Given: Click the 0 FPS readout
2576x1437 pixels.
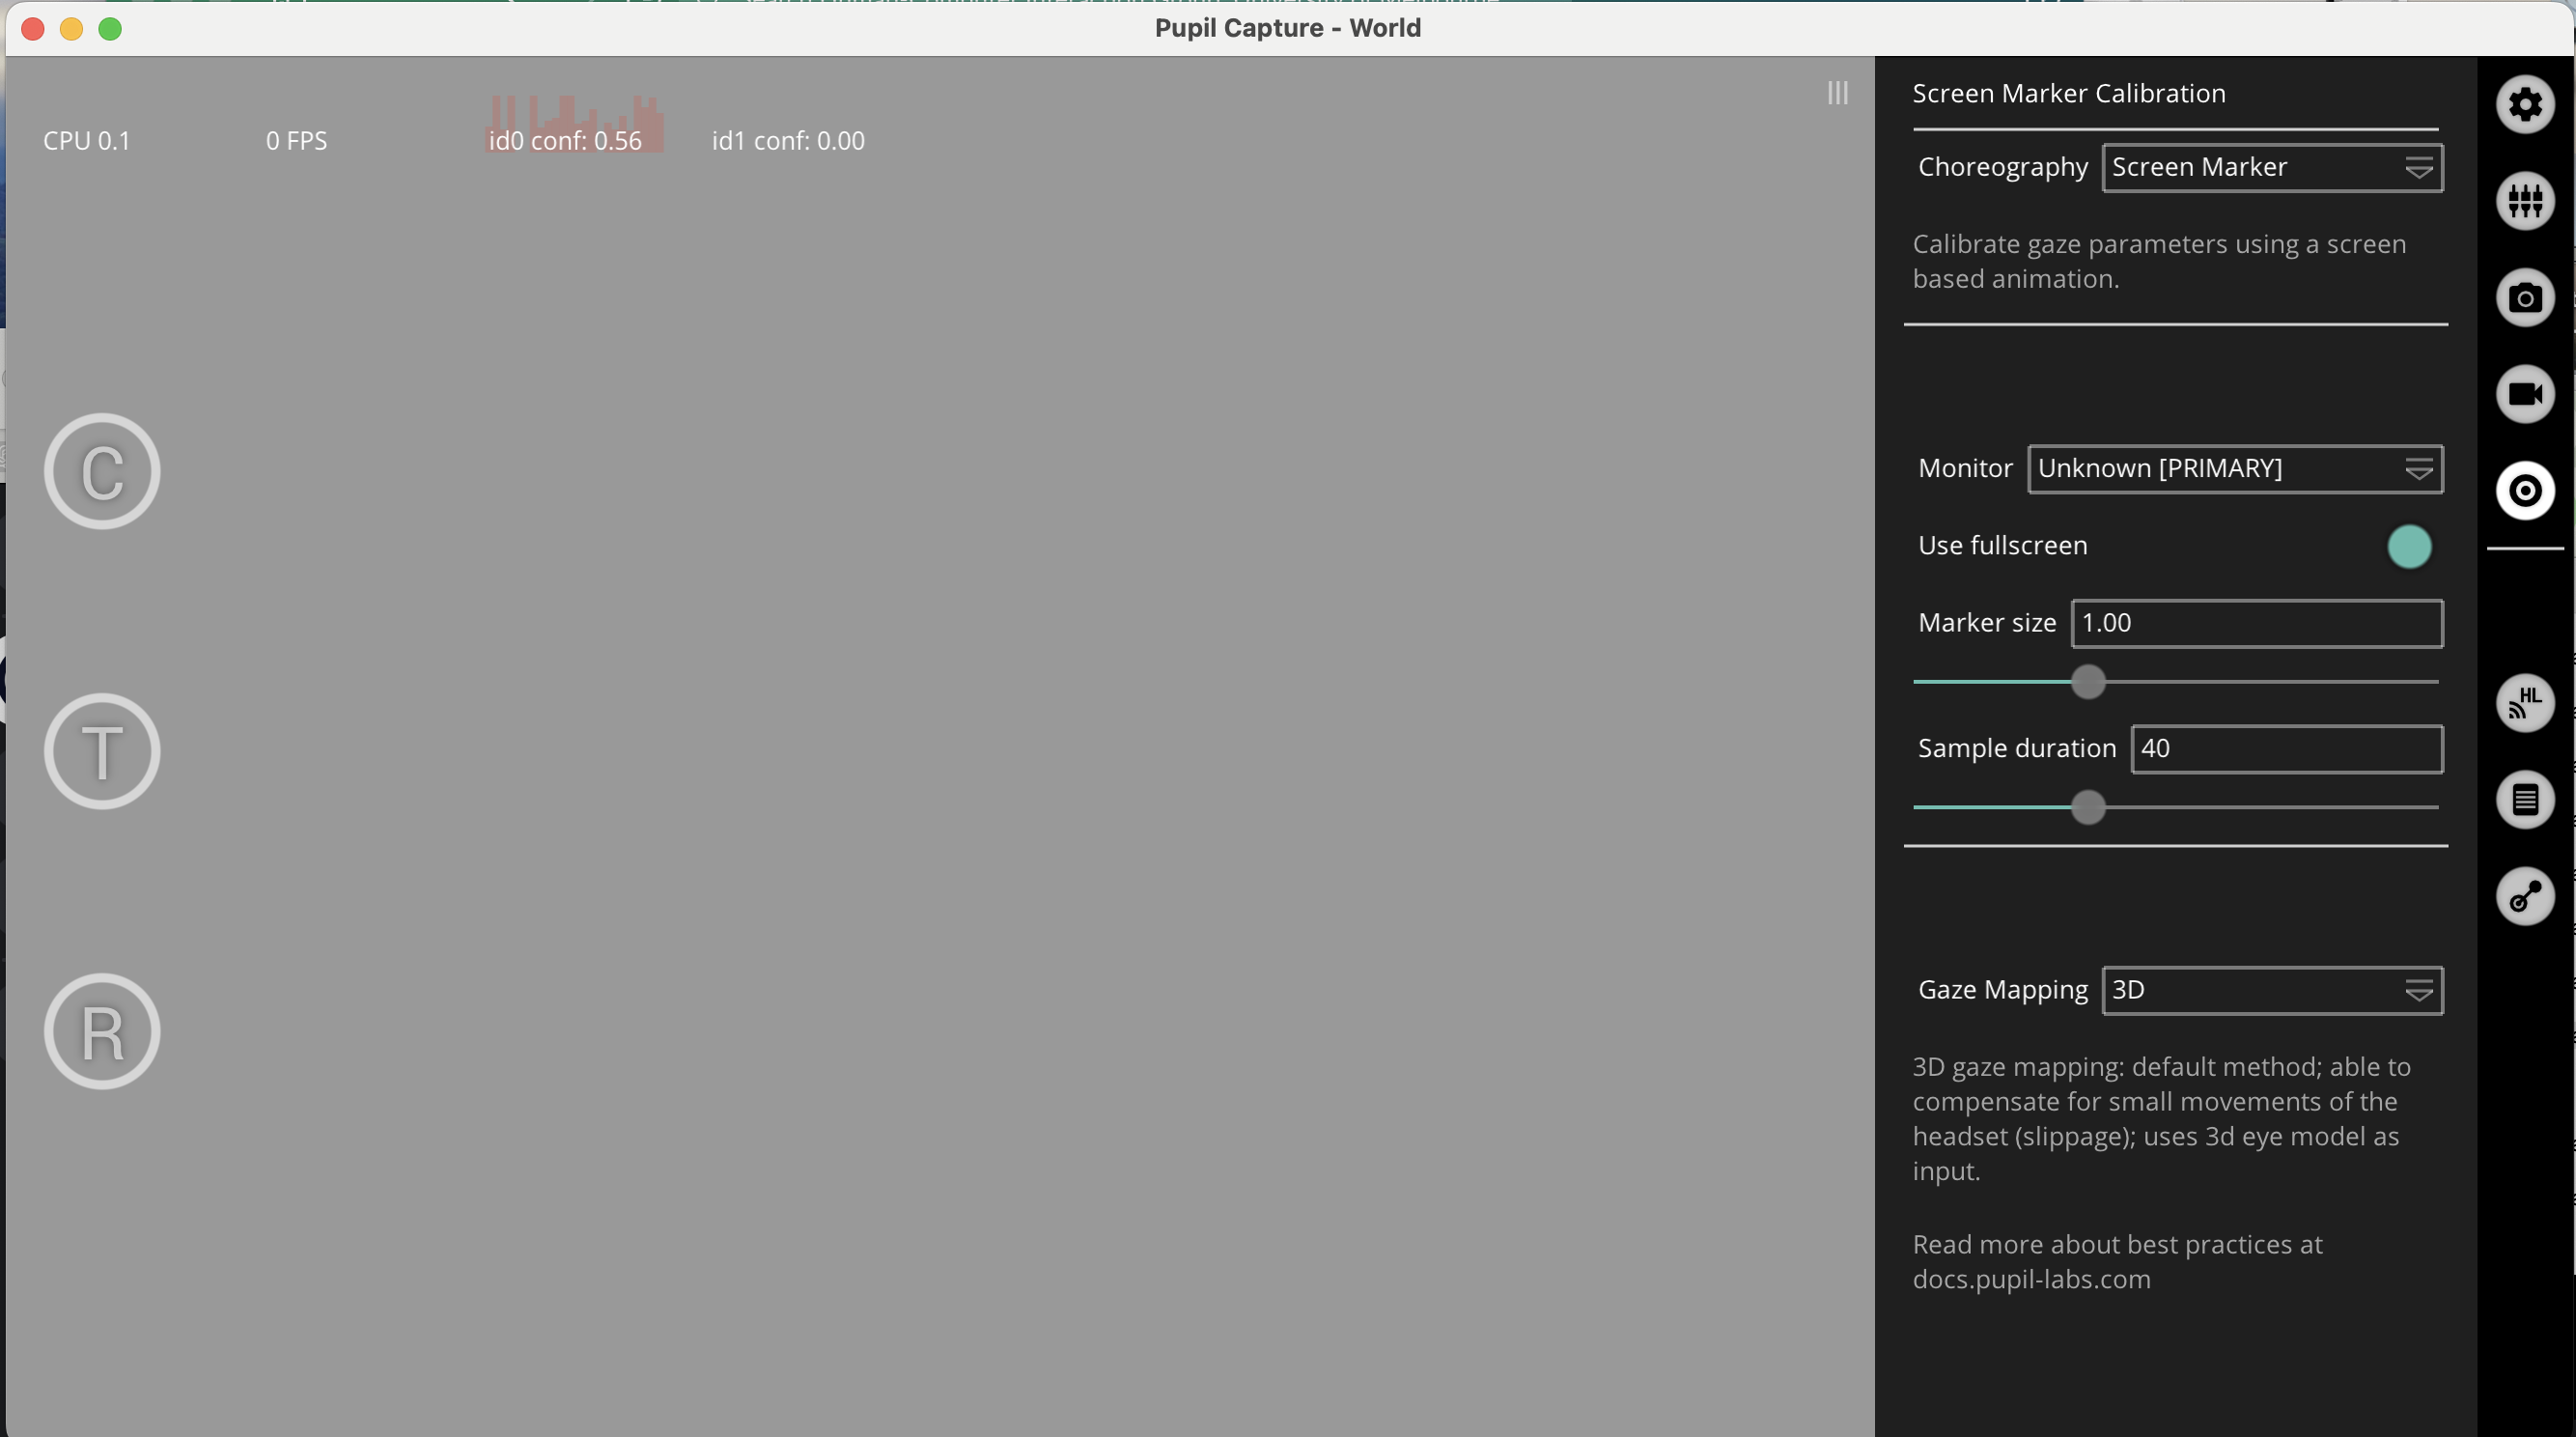Looking at the screenshot, I should pyautogui.click(x=296, y=141).
